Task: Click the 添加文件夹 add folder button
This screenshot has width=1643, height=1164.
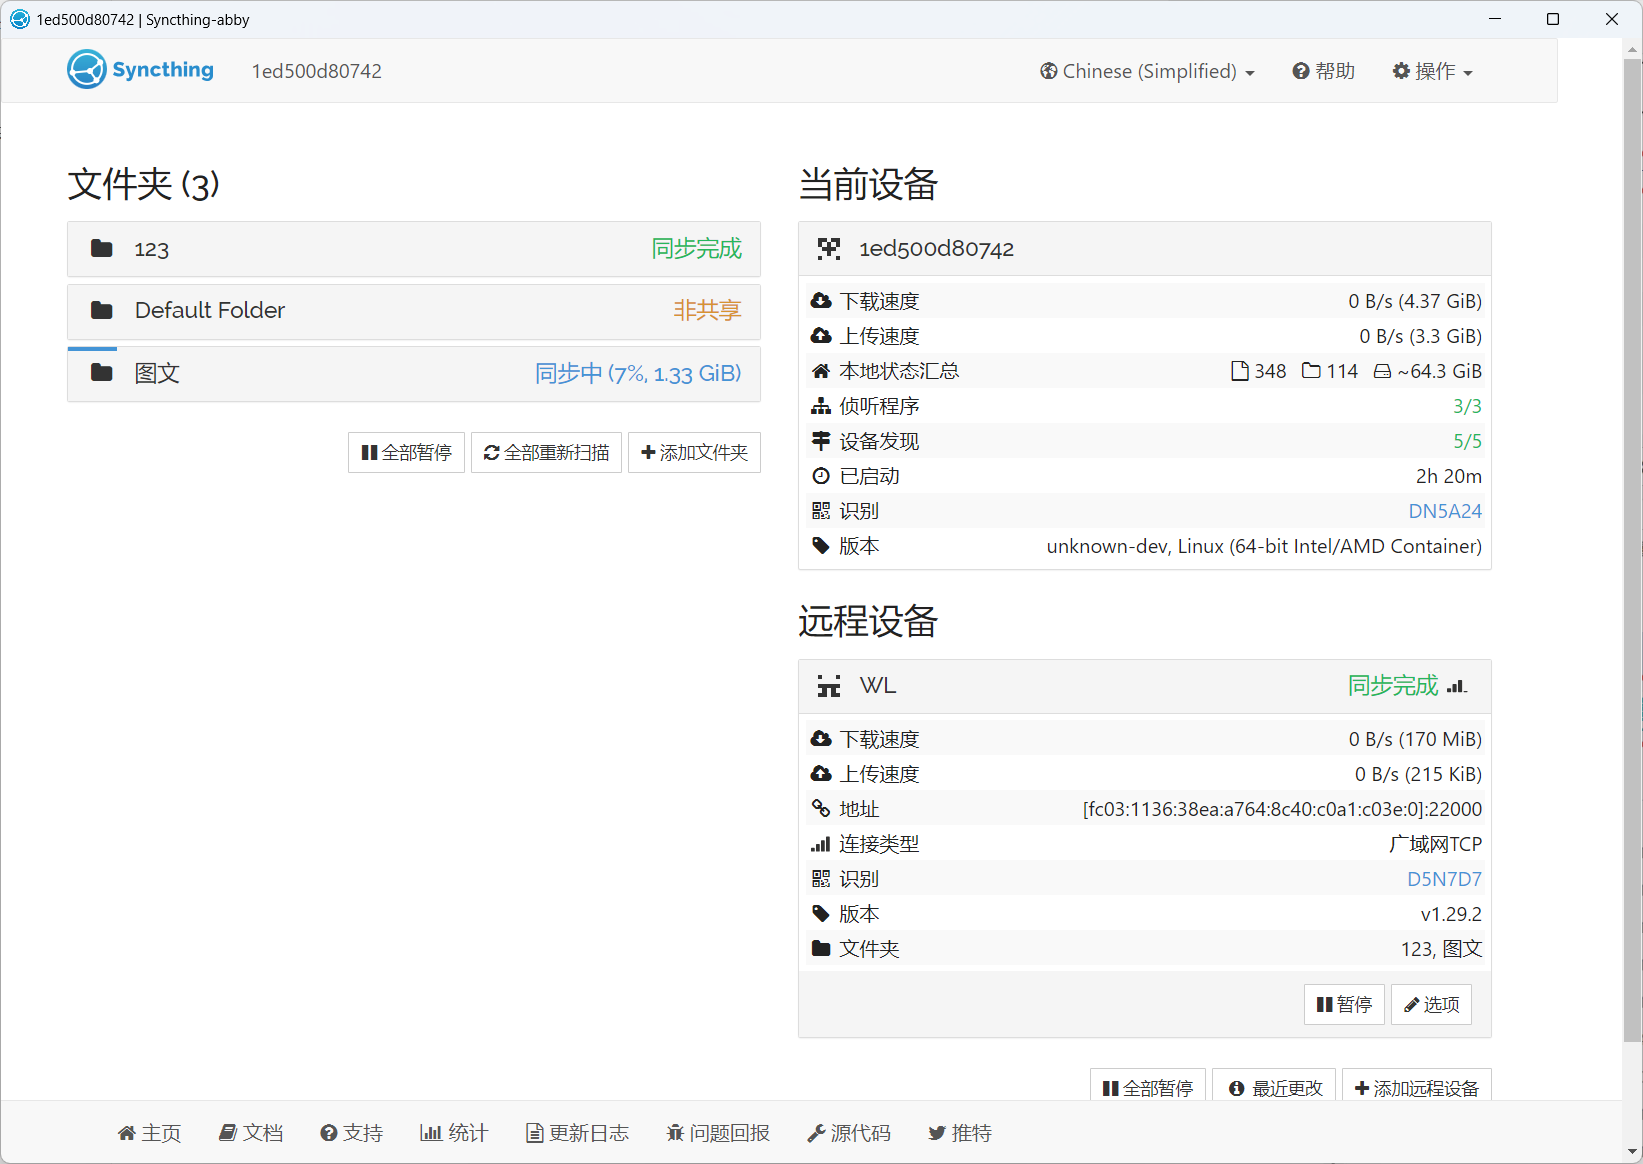Action: 694,453
